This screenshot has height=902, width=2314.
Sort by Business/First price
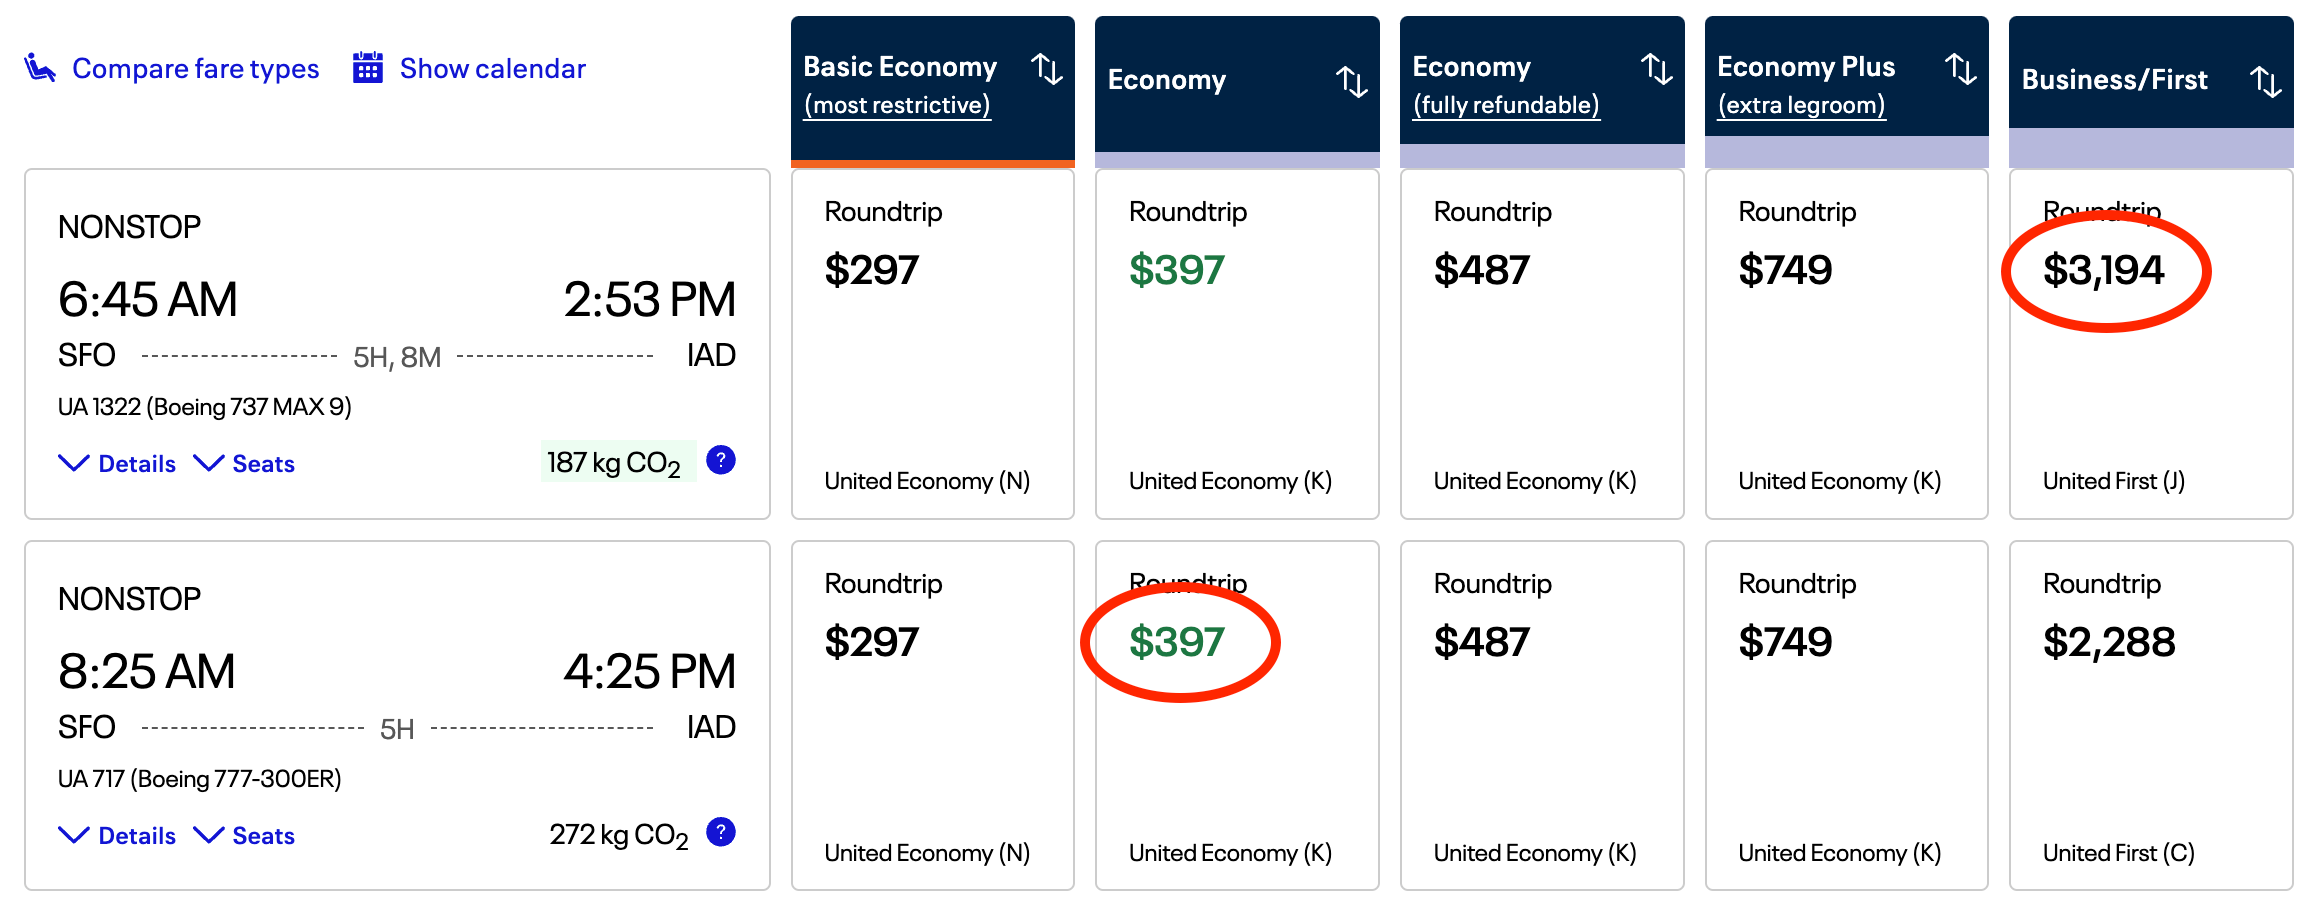2268,80
